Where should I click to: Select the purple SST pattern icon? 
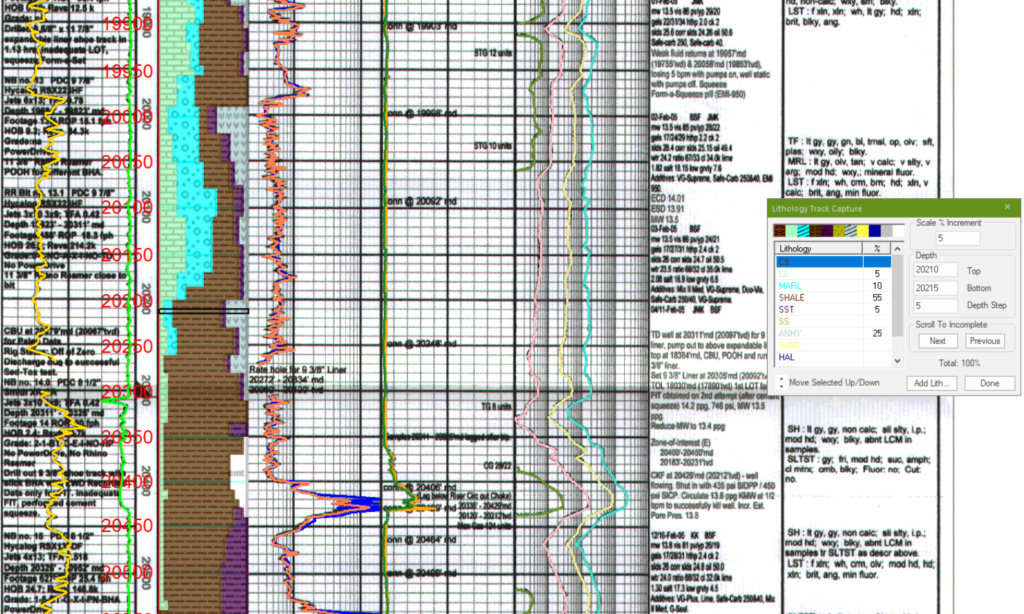tap(826, 231)
